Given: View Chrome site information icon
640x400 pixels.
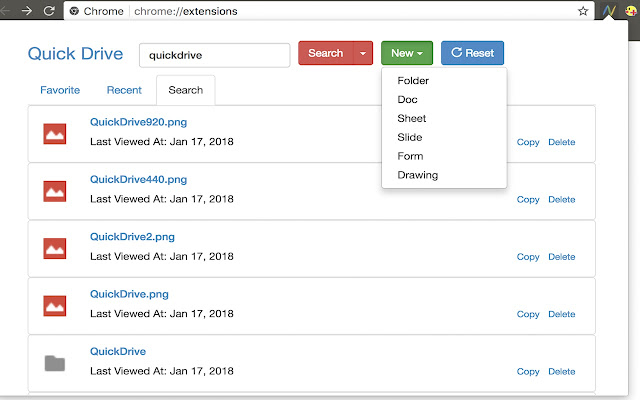Looking at the screenshot, I should [x=74, y=11].
